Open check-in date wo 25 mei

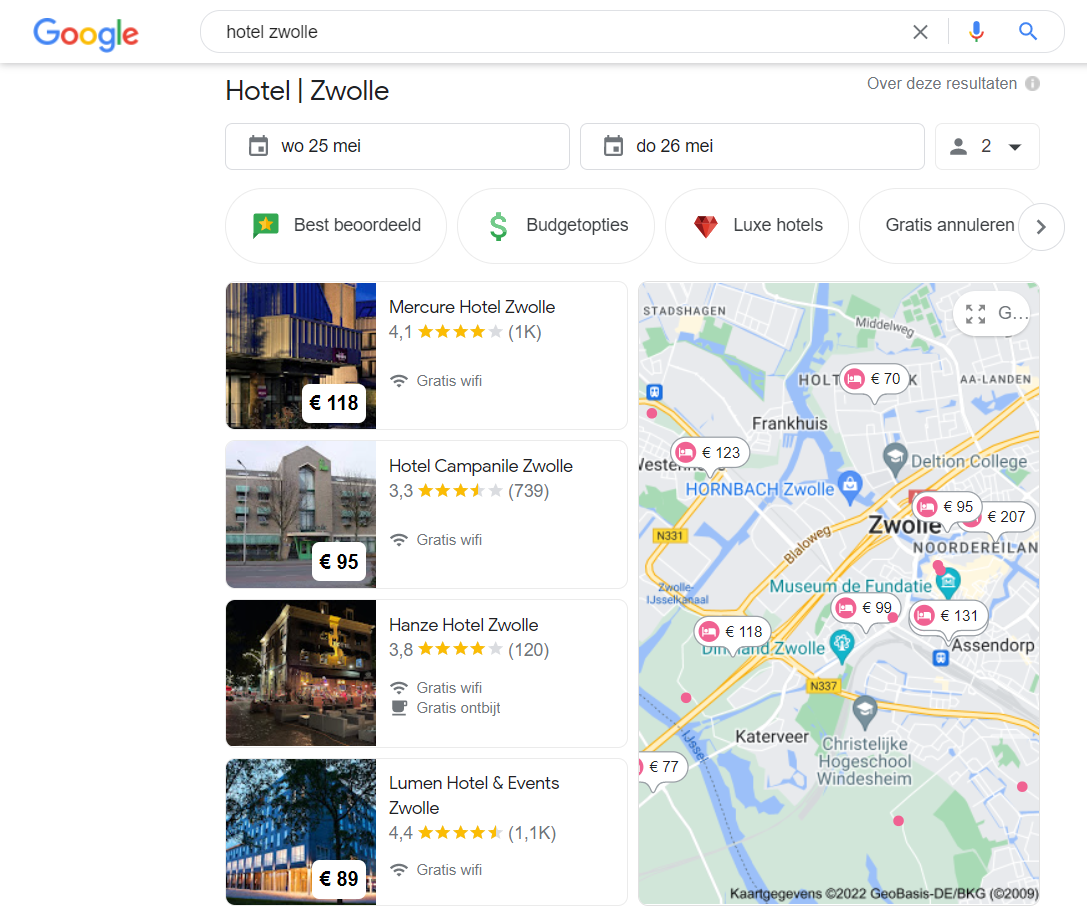tap(397, 146)
